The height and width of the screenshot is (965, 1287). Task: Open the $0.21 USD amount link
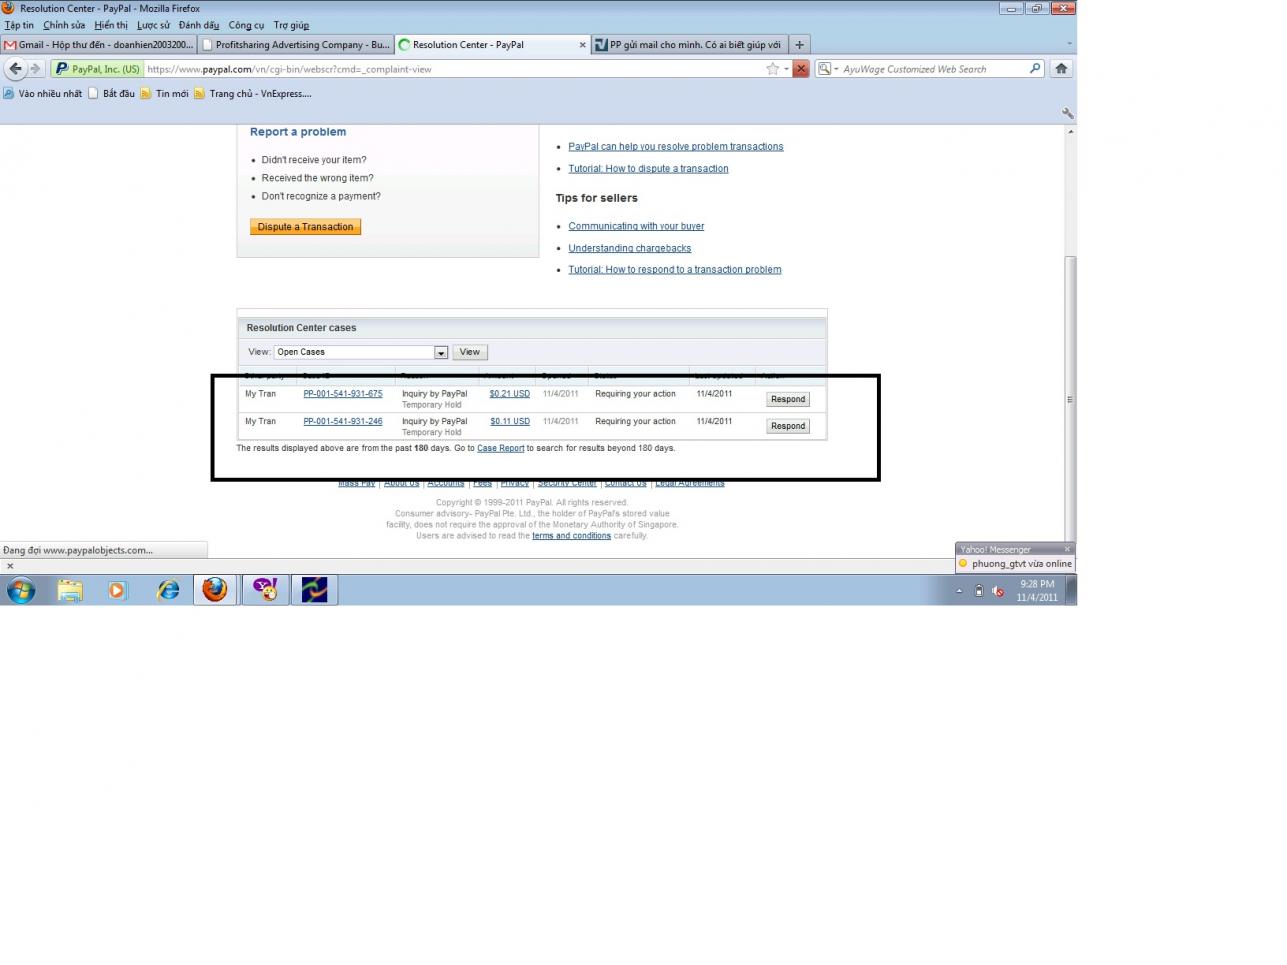point(510,394)
